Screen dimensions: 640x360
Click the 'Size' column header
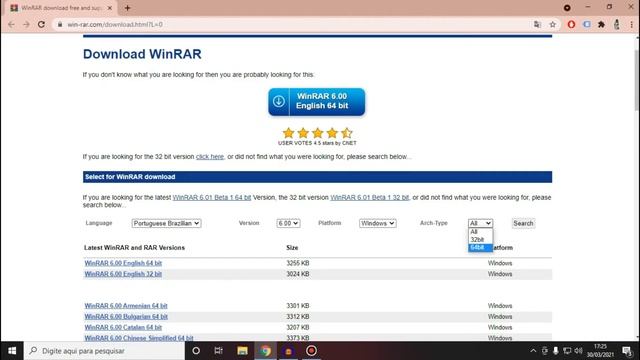pos(292,248)
